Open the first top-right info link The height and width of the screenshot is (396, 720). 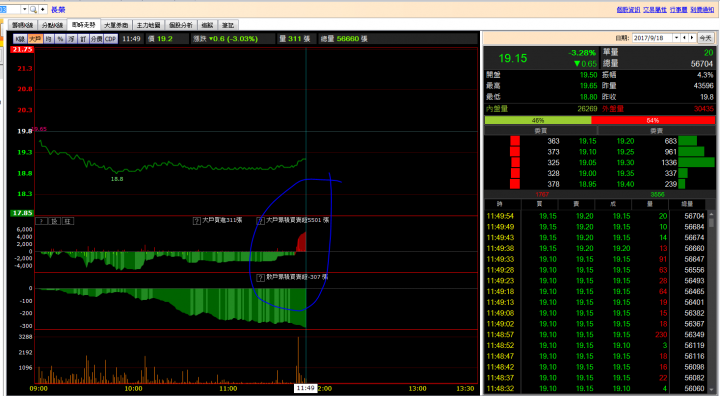(x=628, y=10)
